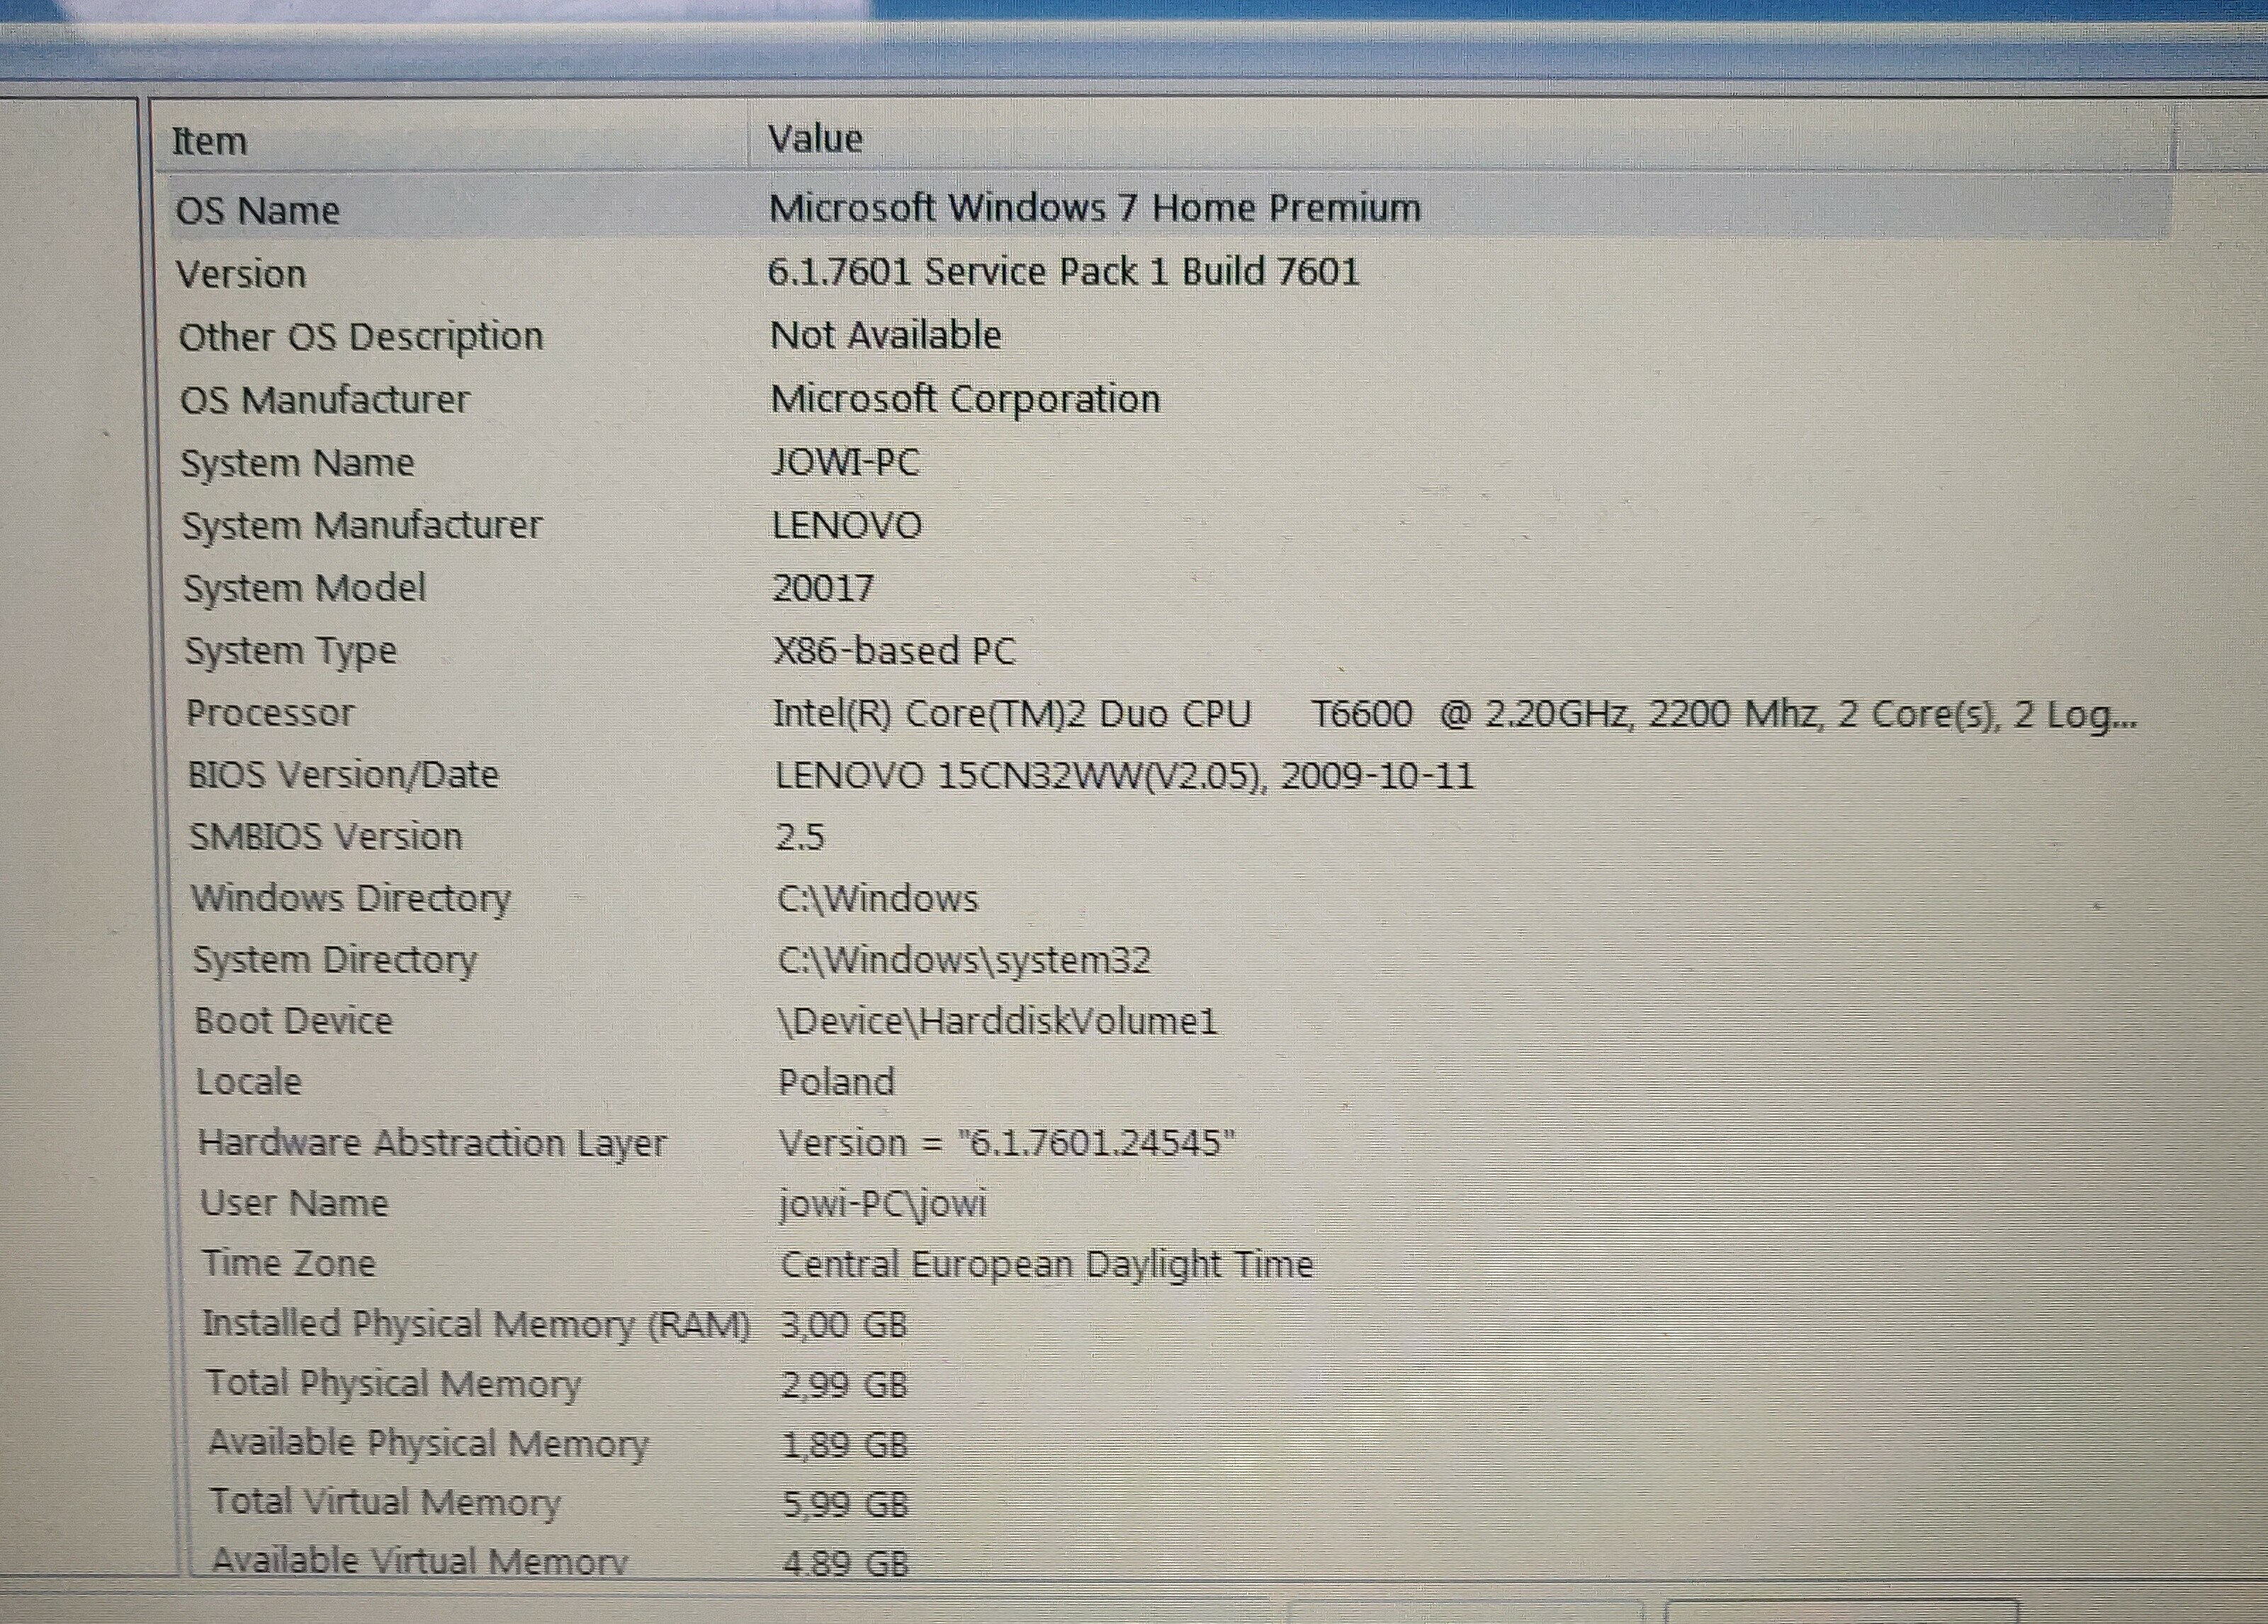Select Available Physical Memory row label

428,1443
